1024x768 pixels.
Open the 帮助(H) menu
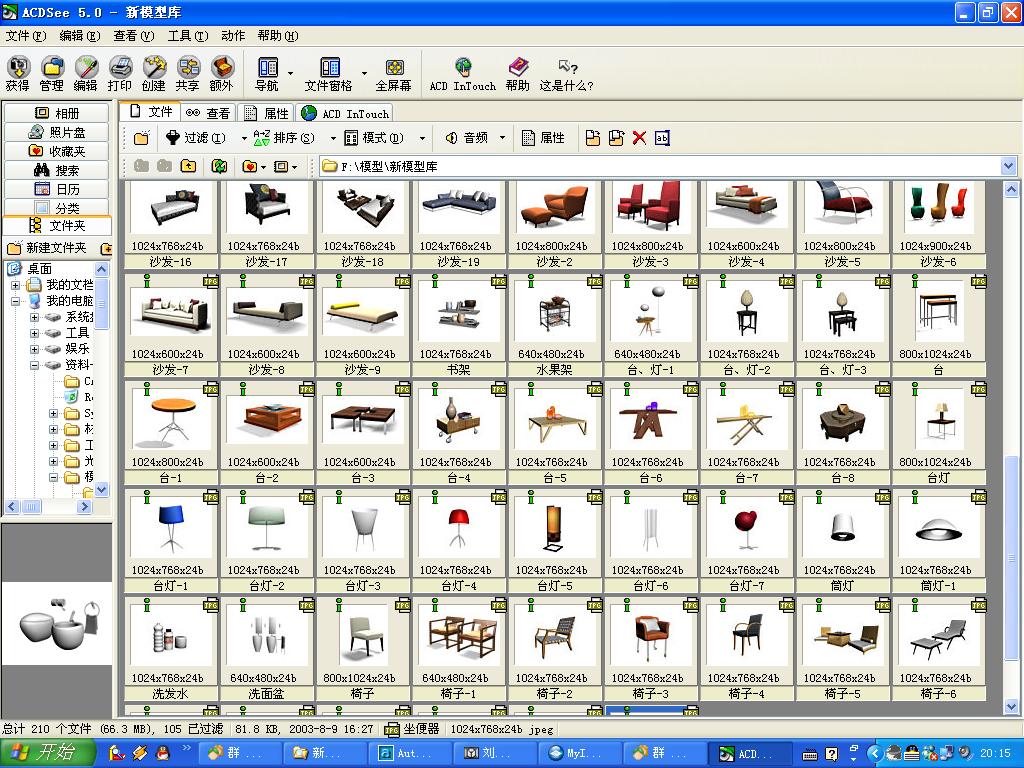[x=278, y=36]
